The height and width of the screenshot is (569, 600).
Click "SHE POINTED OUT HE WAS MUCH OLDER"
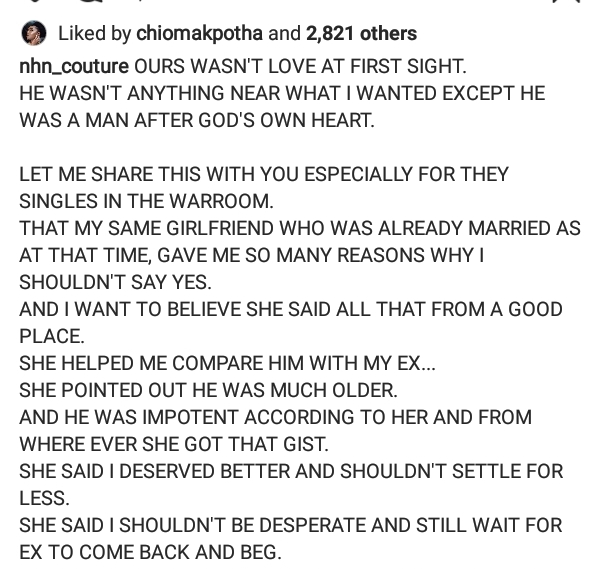pos(208,390)
